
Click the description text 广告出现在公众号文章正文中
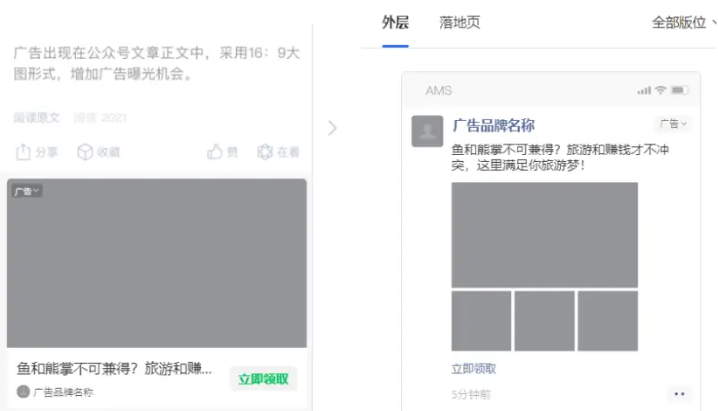click(157, 63)
